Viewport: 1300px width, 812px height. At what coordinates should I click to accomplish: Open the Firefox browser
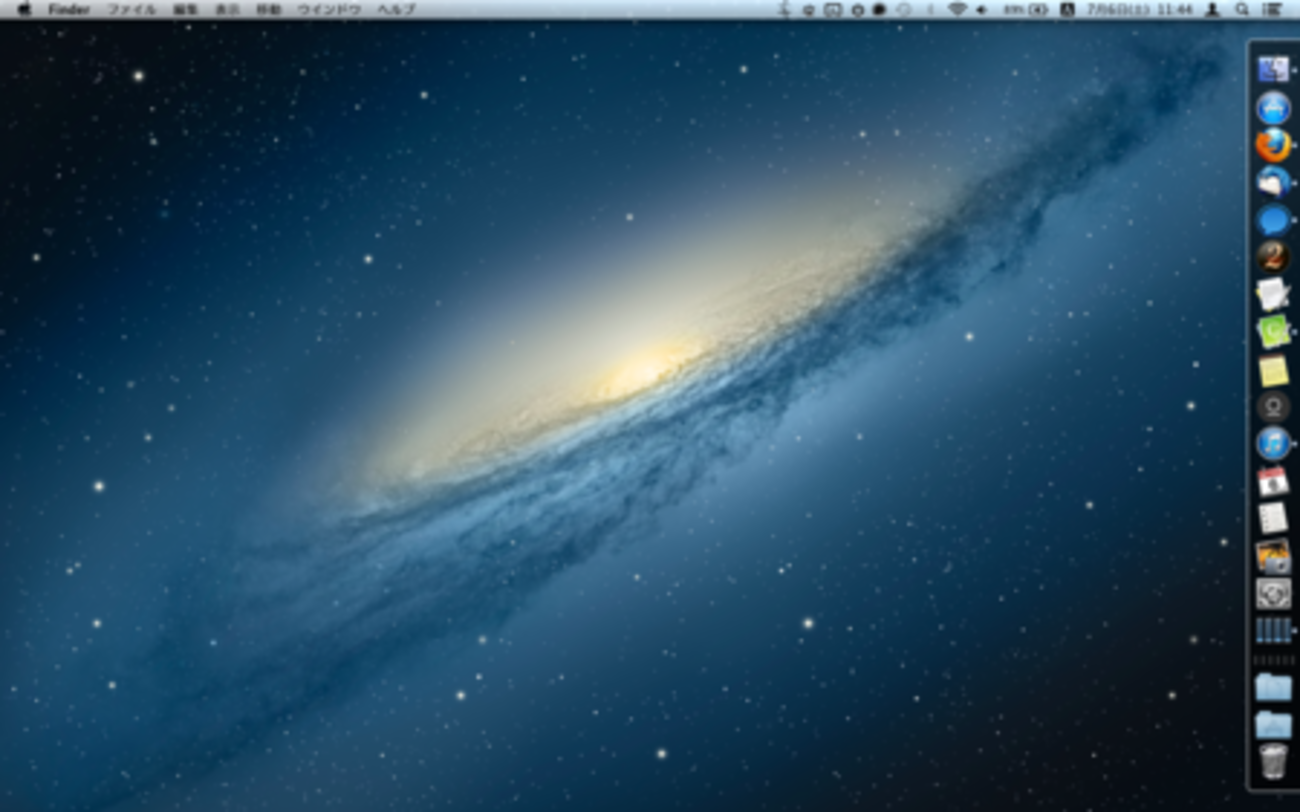(x=1272, y=145)
